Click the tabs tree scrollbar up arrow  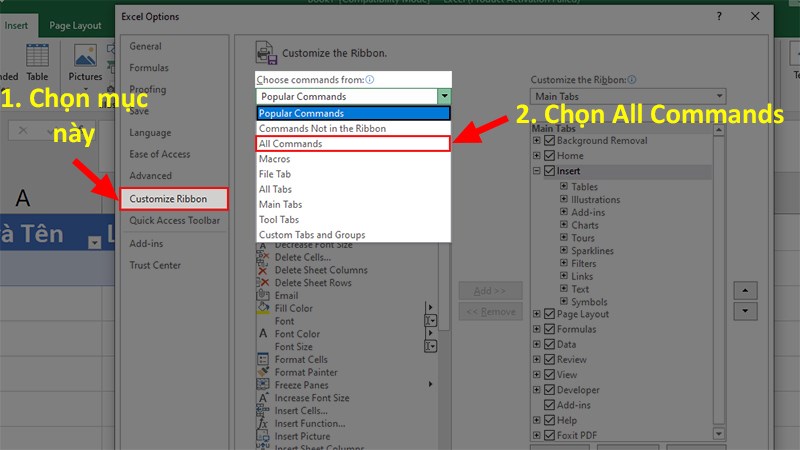pos(719,130)
